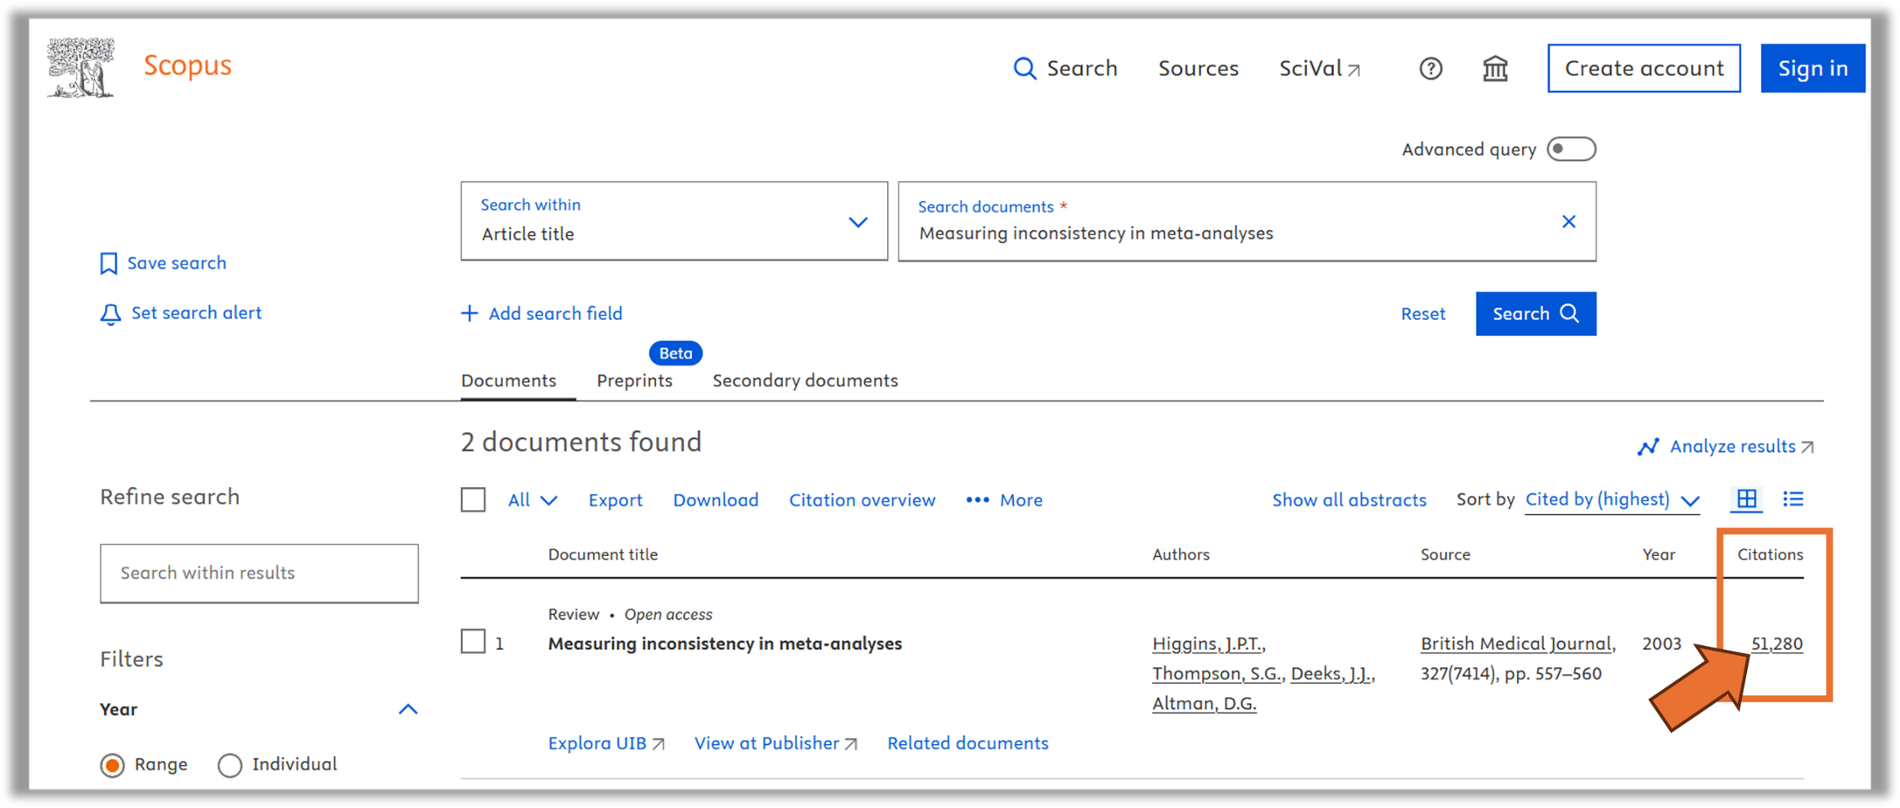
Task: Click the Scopus Elsevier tree logo
Action: [81, 68]
